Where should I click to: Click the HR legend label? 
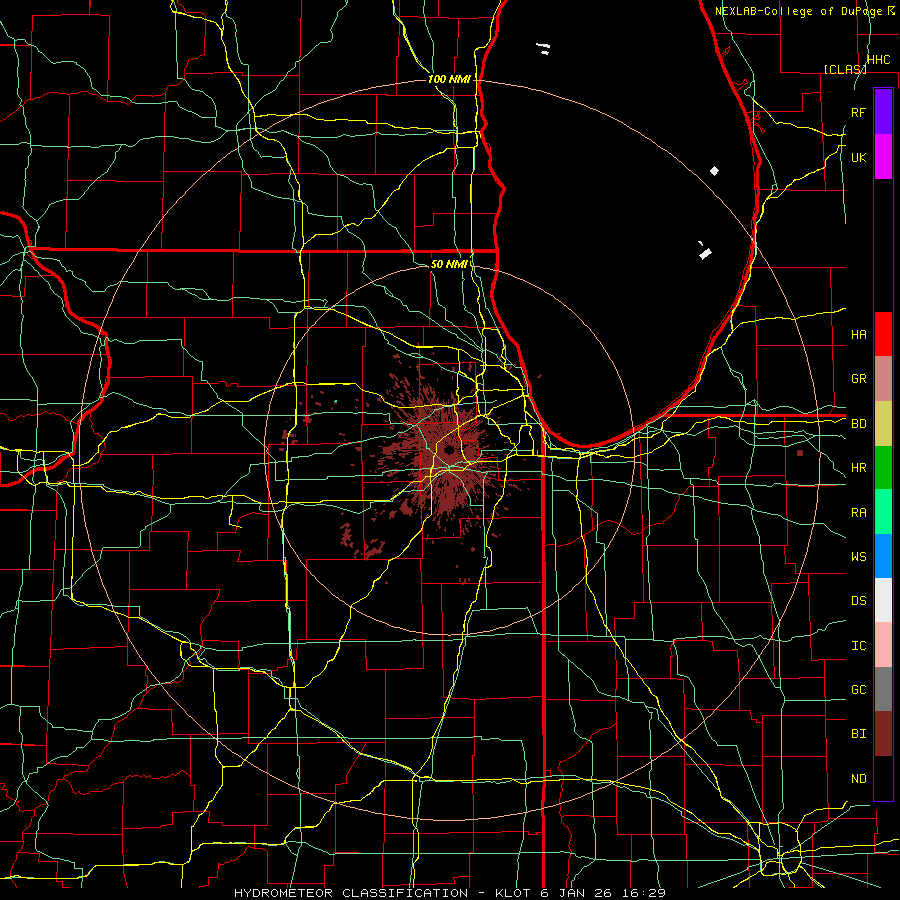pyautogui.click(x=859, y=468)
